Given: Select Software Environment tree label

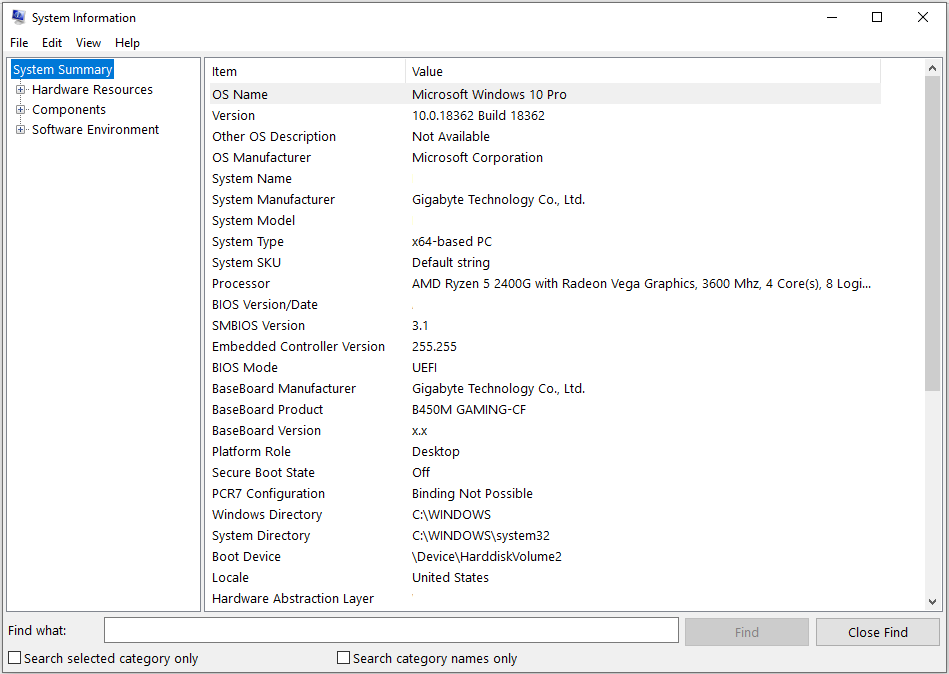Looking at the screenshot, I should coord(96,129).
